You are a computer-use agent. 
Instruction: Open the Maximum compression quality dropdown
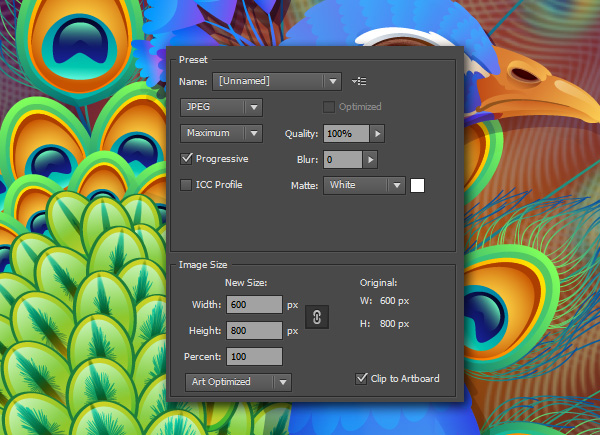coord(221,133)
